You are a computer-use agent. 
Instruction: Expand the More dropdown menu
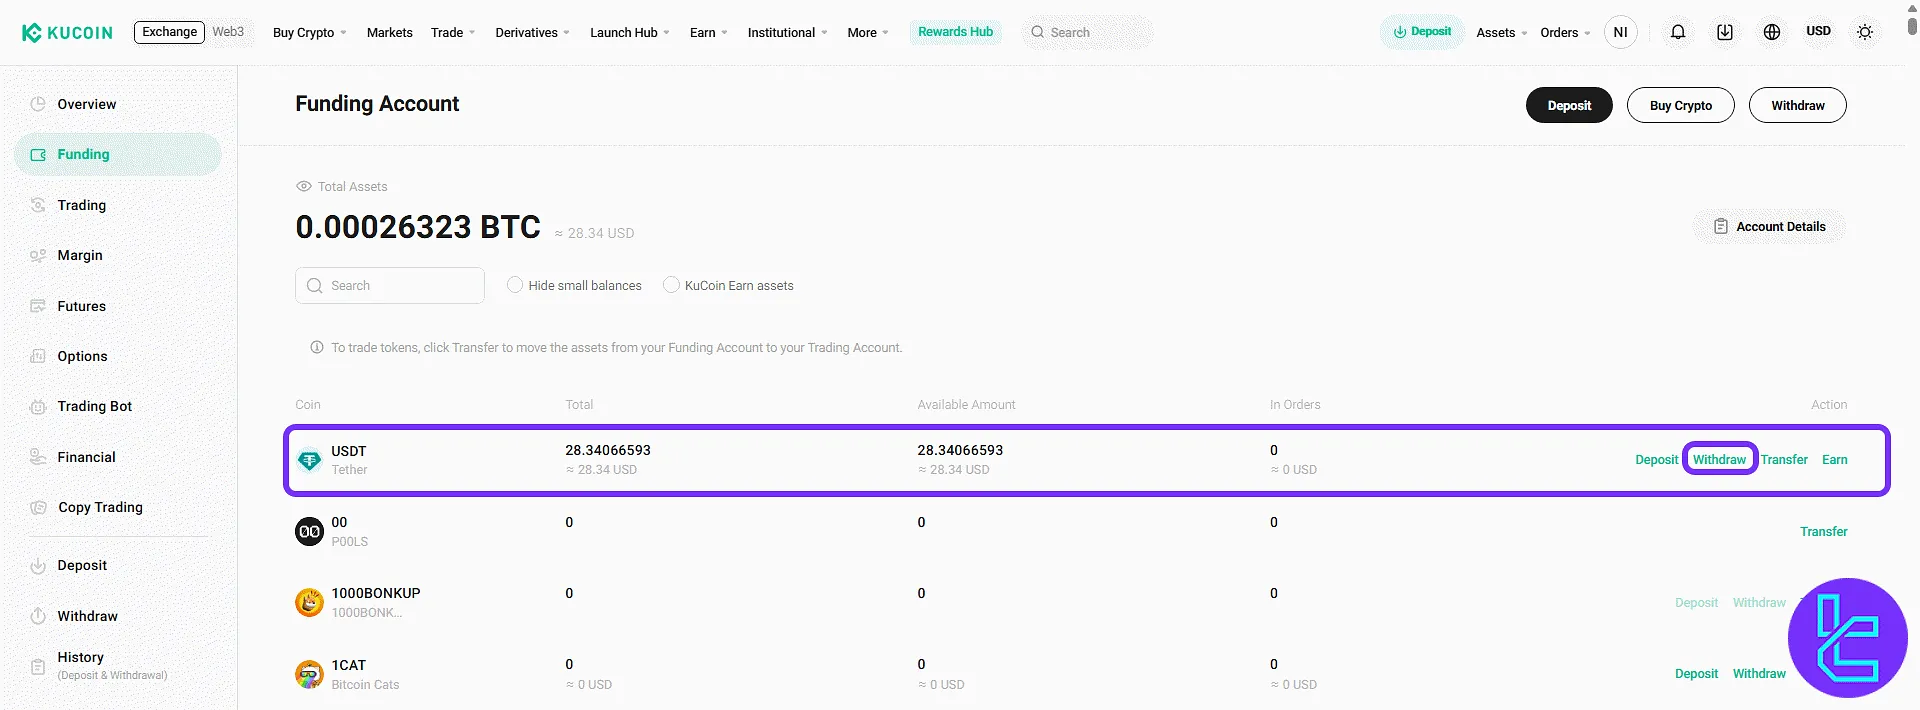click(868, 33)
